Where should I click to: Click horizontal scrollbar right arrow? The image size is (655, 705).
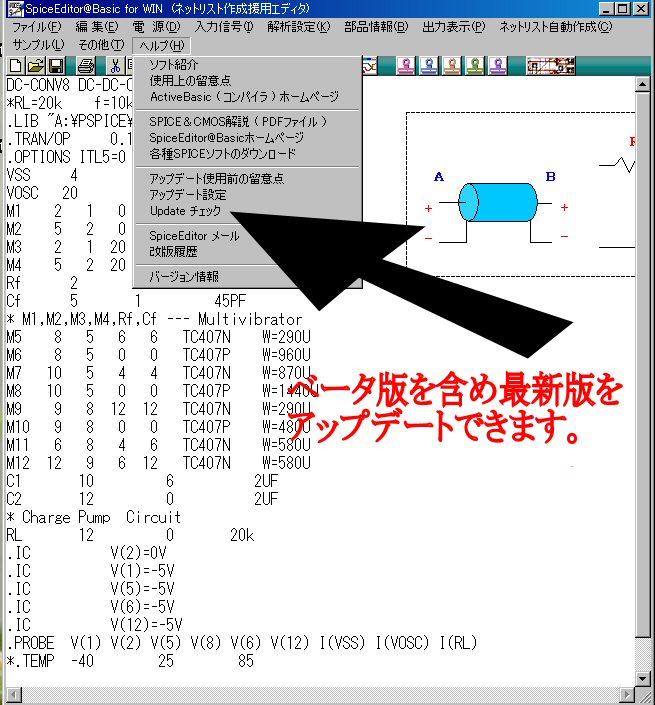(x=627, y=695)
